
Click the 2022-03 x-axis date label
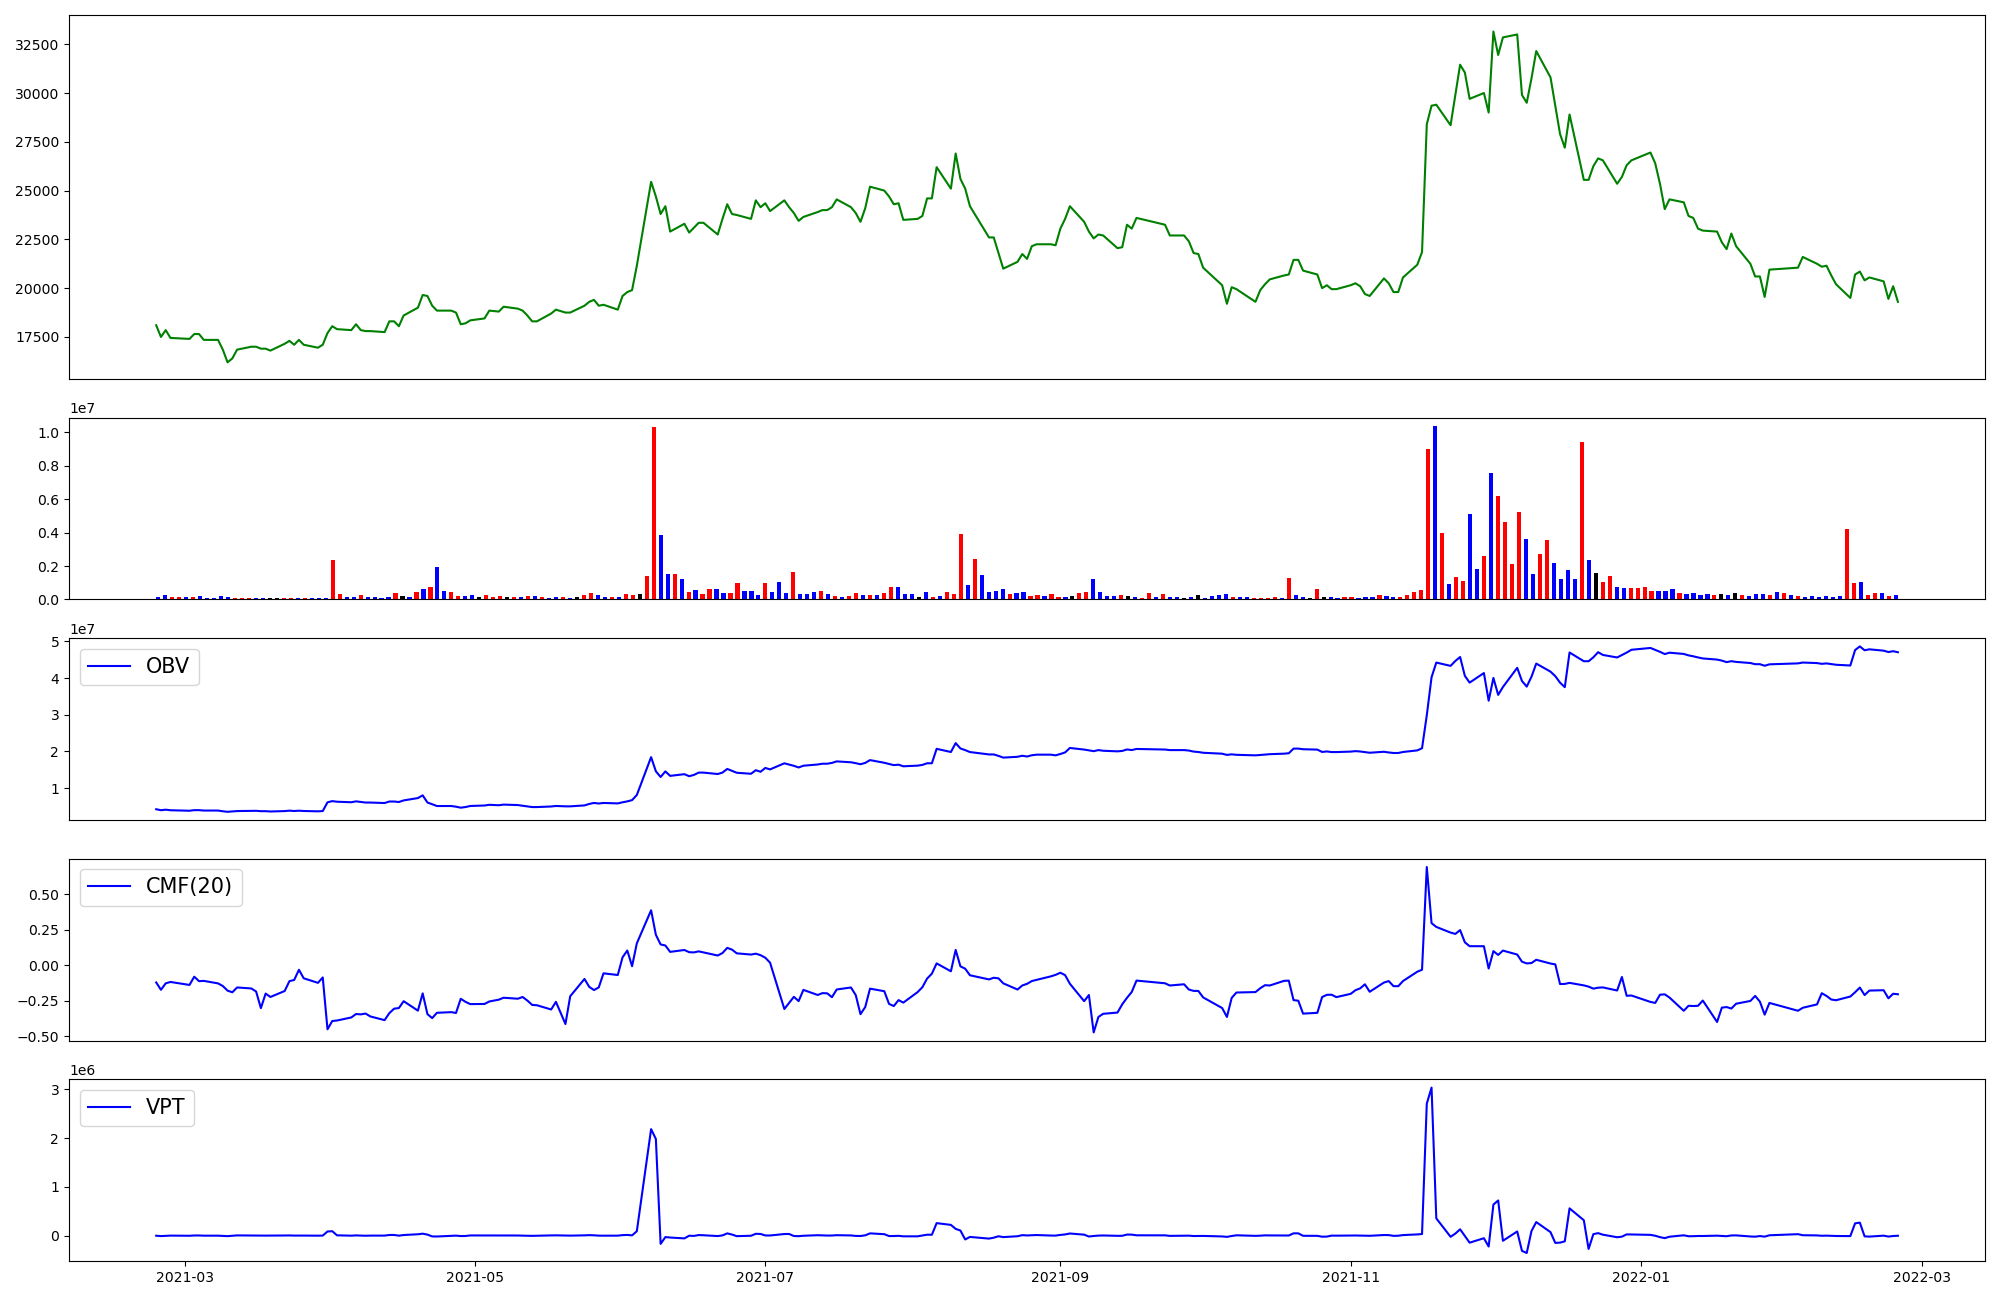point(1922,1277)
